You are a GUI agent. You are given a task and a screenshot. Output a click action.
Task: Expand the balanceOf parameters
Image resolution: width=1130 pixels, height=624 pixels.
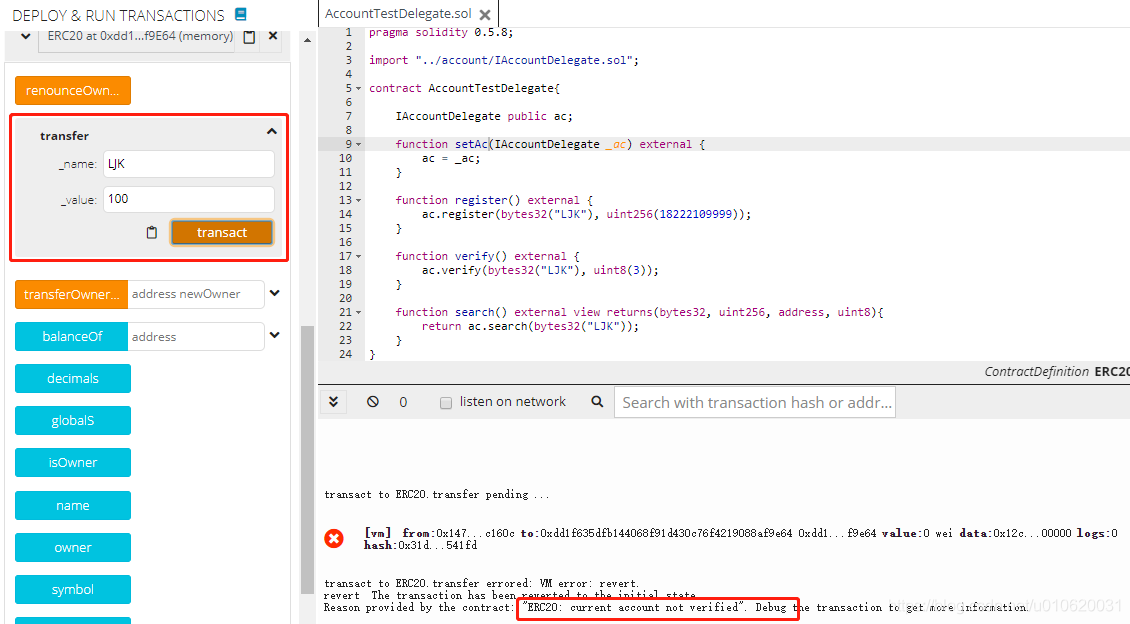[275, 335]
